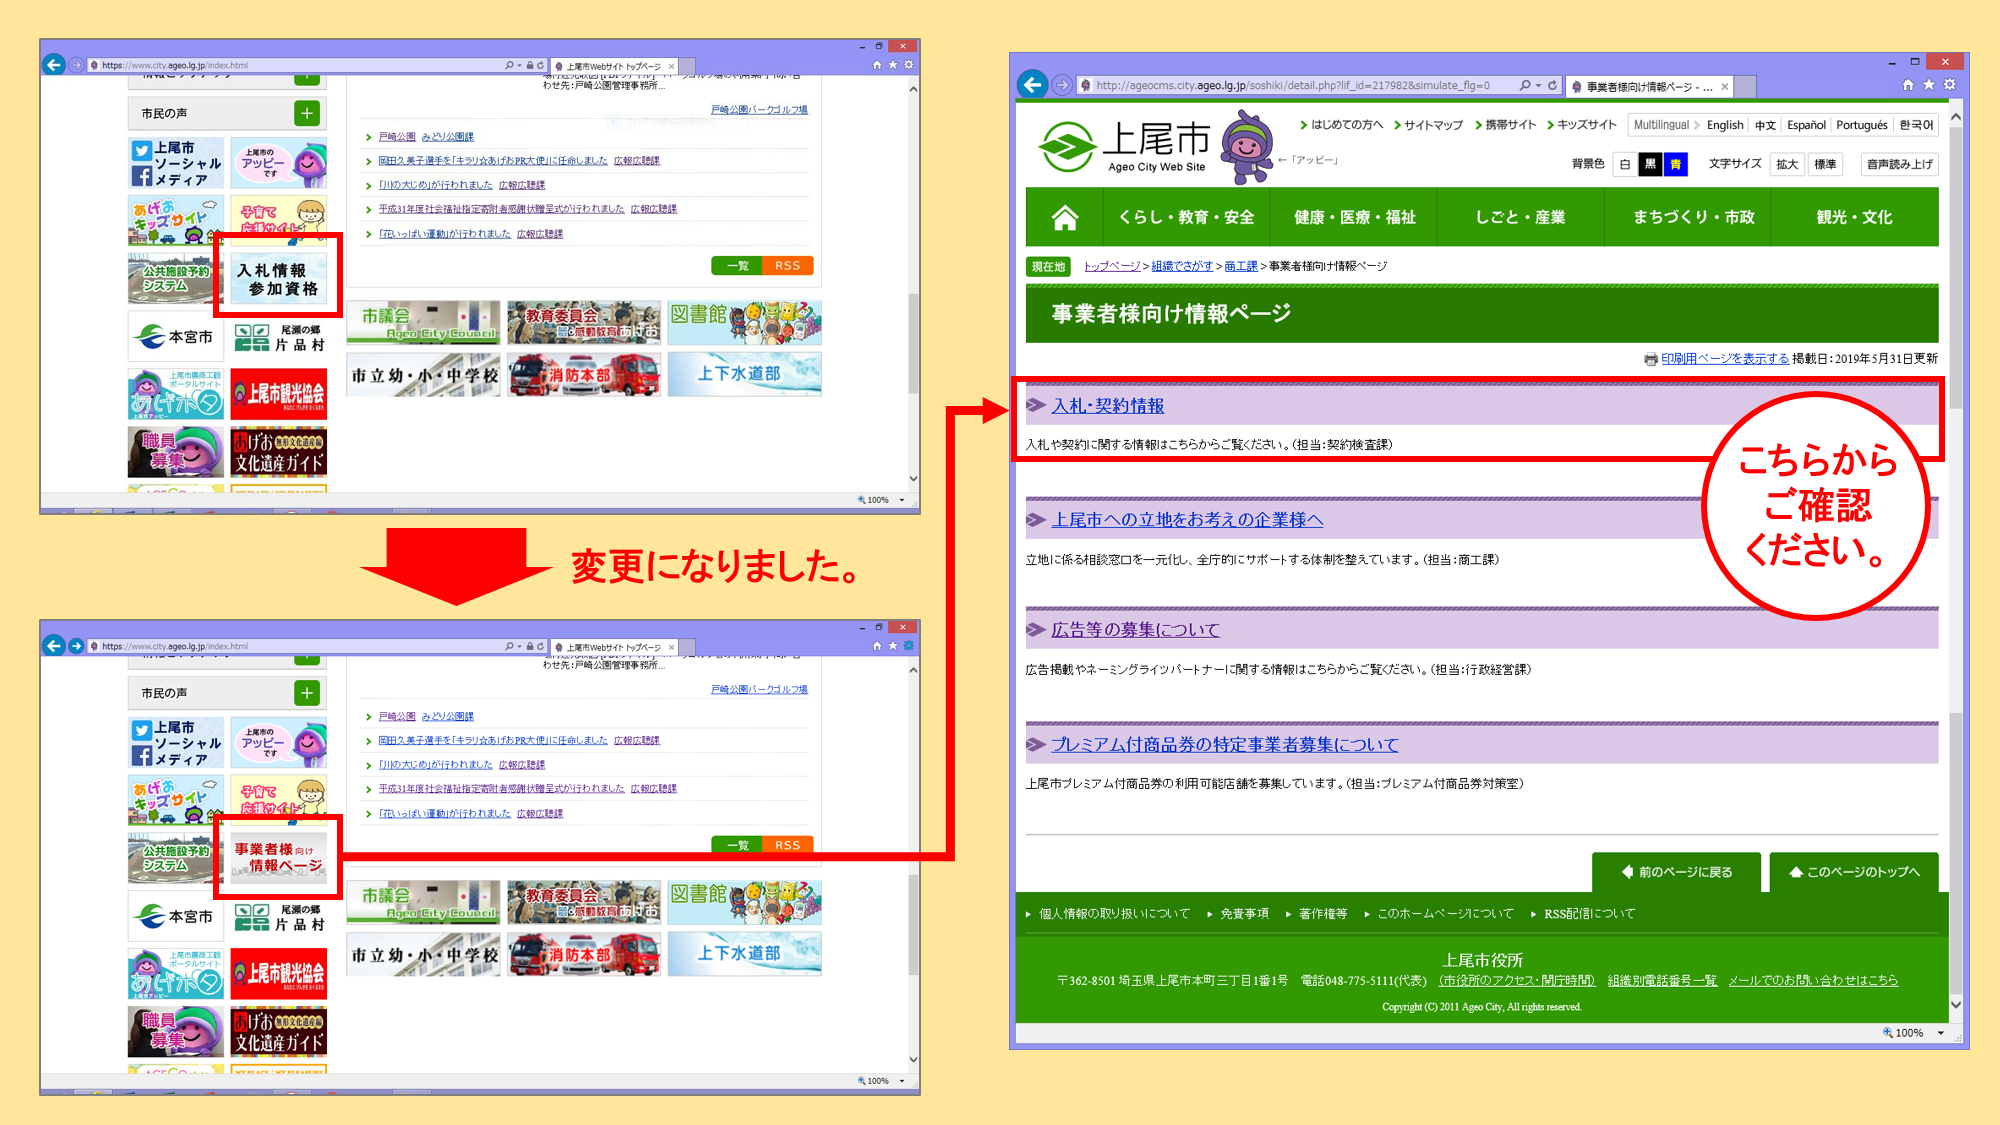Click 教育委員会 banner in top-left window
Viewport: 2000px width, 1125px height.
coord(583,322)
